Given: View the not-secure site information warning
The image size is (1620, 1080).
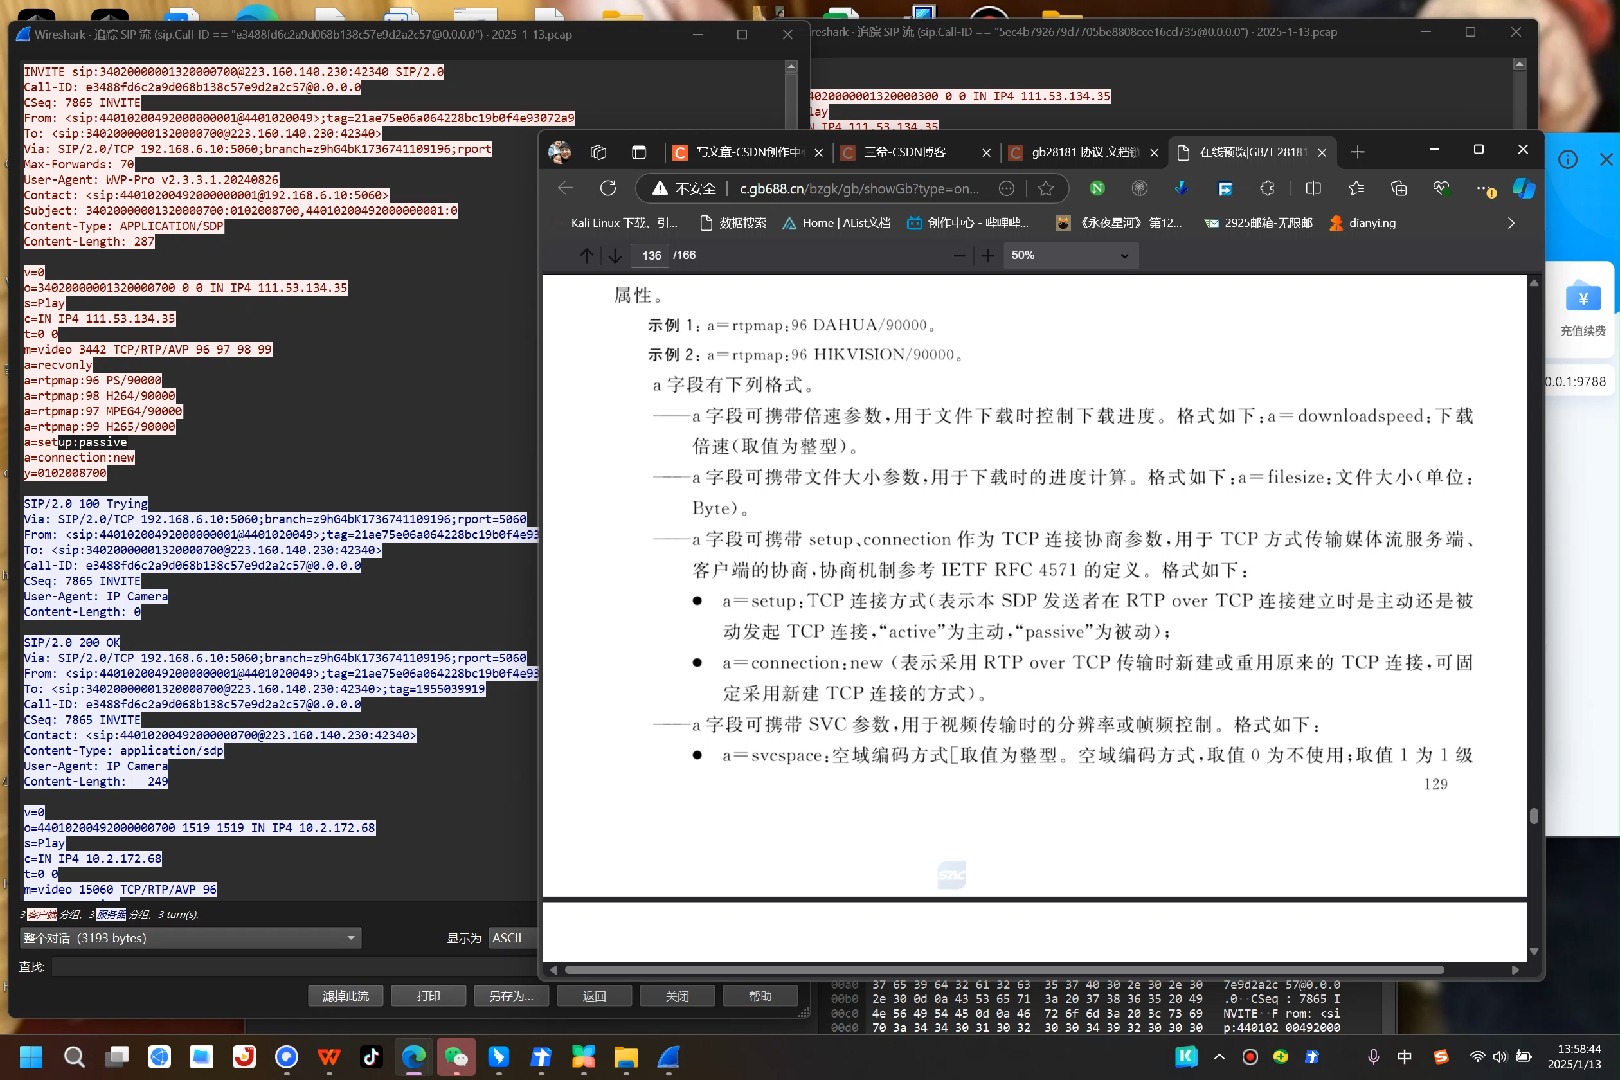Looking at the screenshot, I should click(684, 188).
